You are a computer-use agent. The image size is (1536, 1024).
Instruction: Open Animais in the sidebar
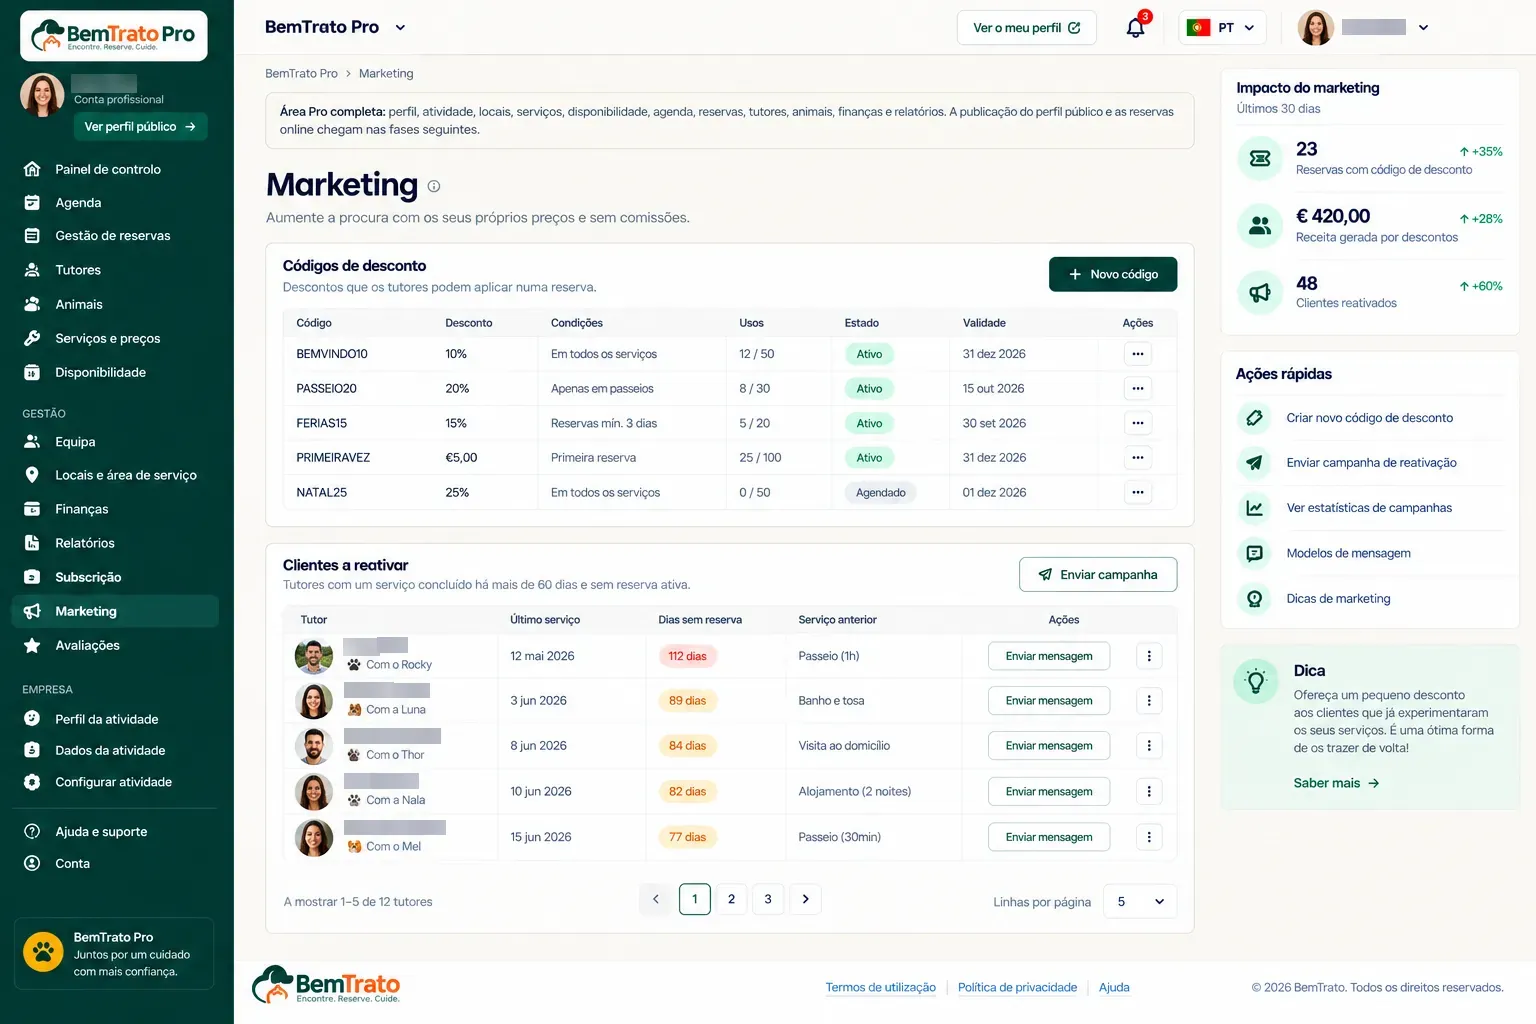tap(79, 304)
